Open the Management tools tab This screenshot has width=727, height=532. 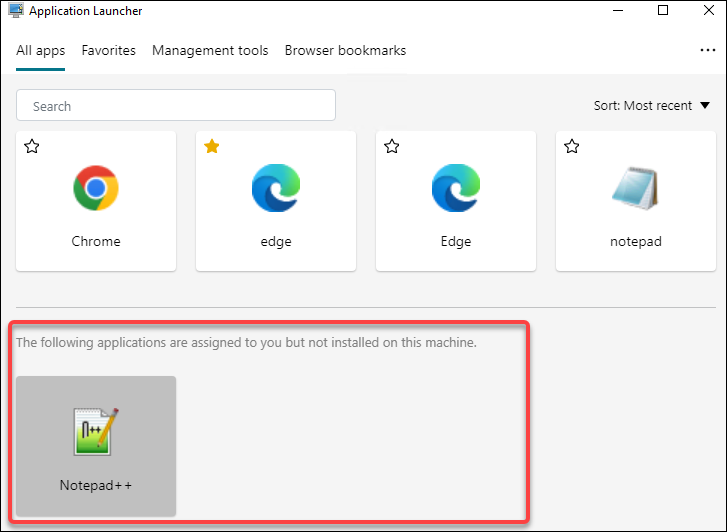(210, 50)
